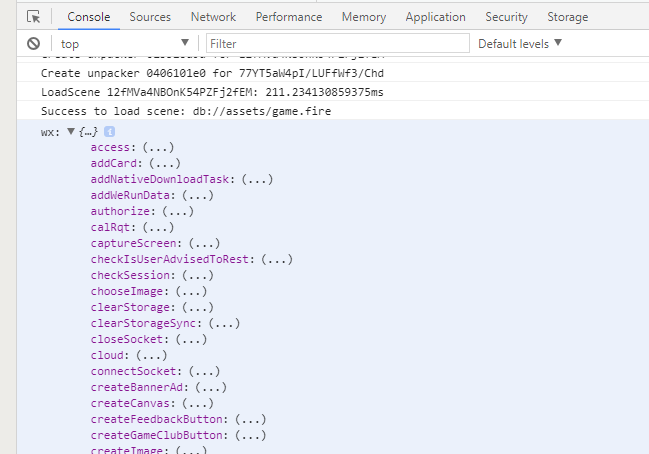
Task: Evaluate the chooseImage getter (...)
Action: tap(195, 292)
